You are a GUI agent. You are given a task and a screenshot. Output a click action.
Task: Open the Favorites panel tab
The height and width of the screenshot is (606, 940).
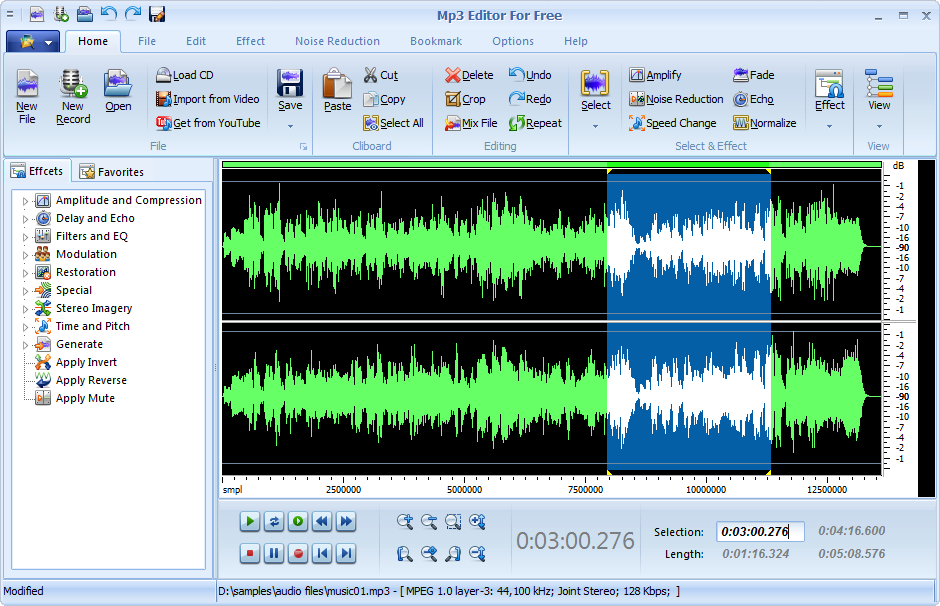click(111, 171)
